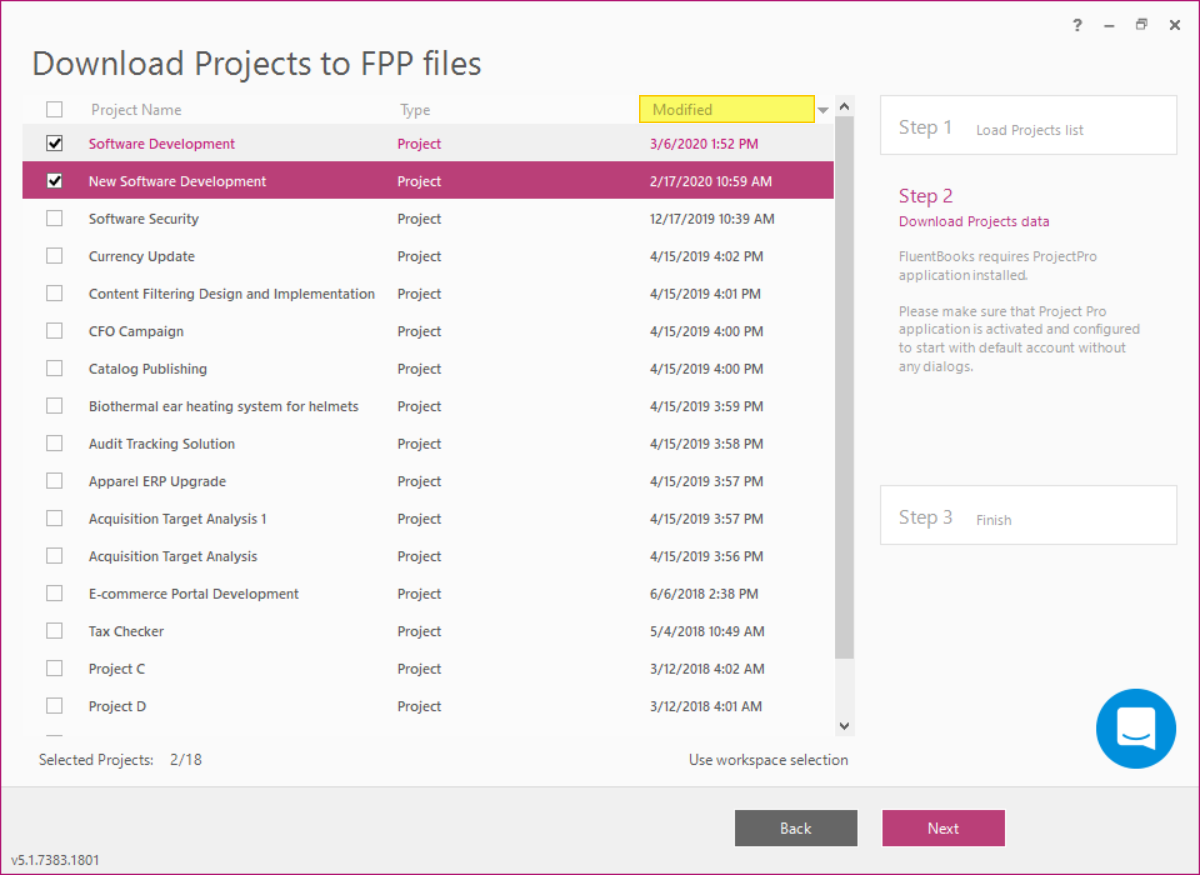This screenshot has height=875, width=1200.
Task: Click the 6/6/2018 2:38 PM date cell
Action: pyautogui.click(x=704, y=594)
